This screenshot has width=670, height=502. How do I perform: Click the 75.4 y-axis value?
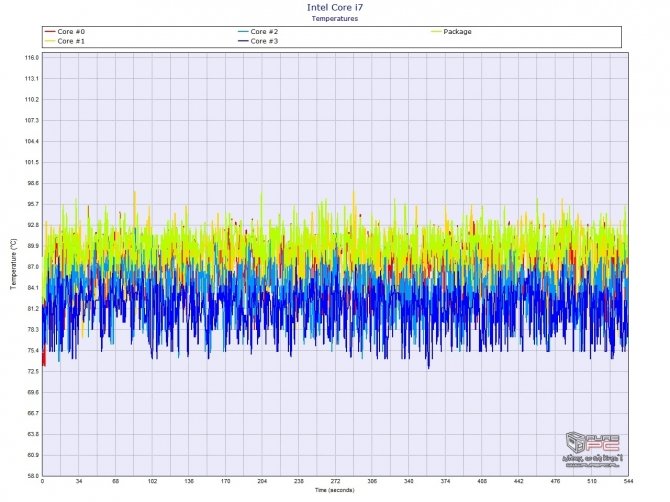point(33,351)
